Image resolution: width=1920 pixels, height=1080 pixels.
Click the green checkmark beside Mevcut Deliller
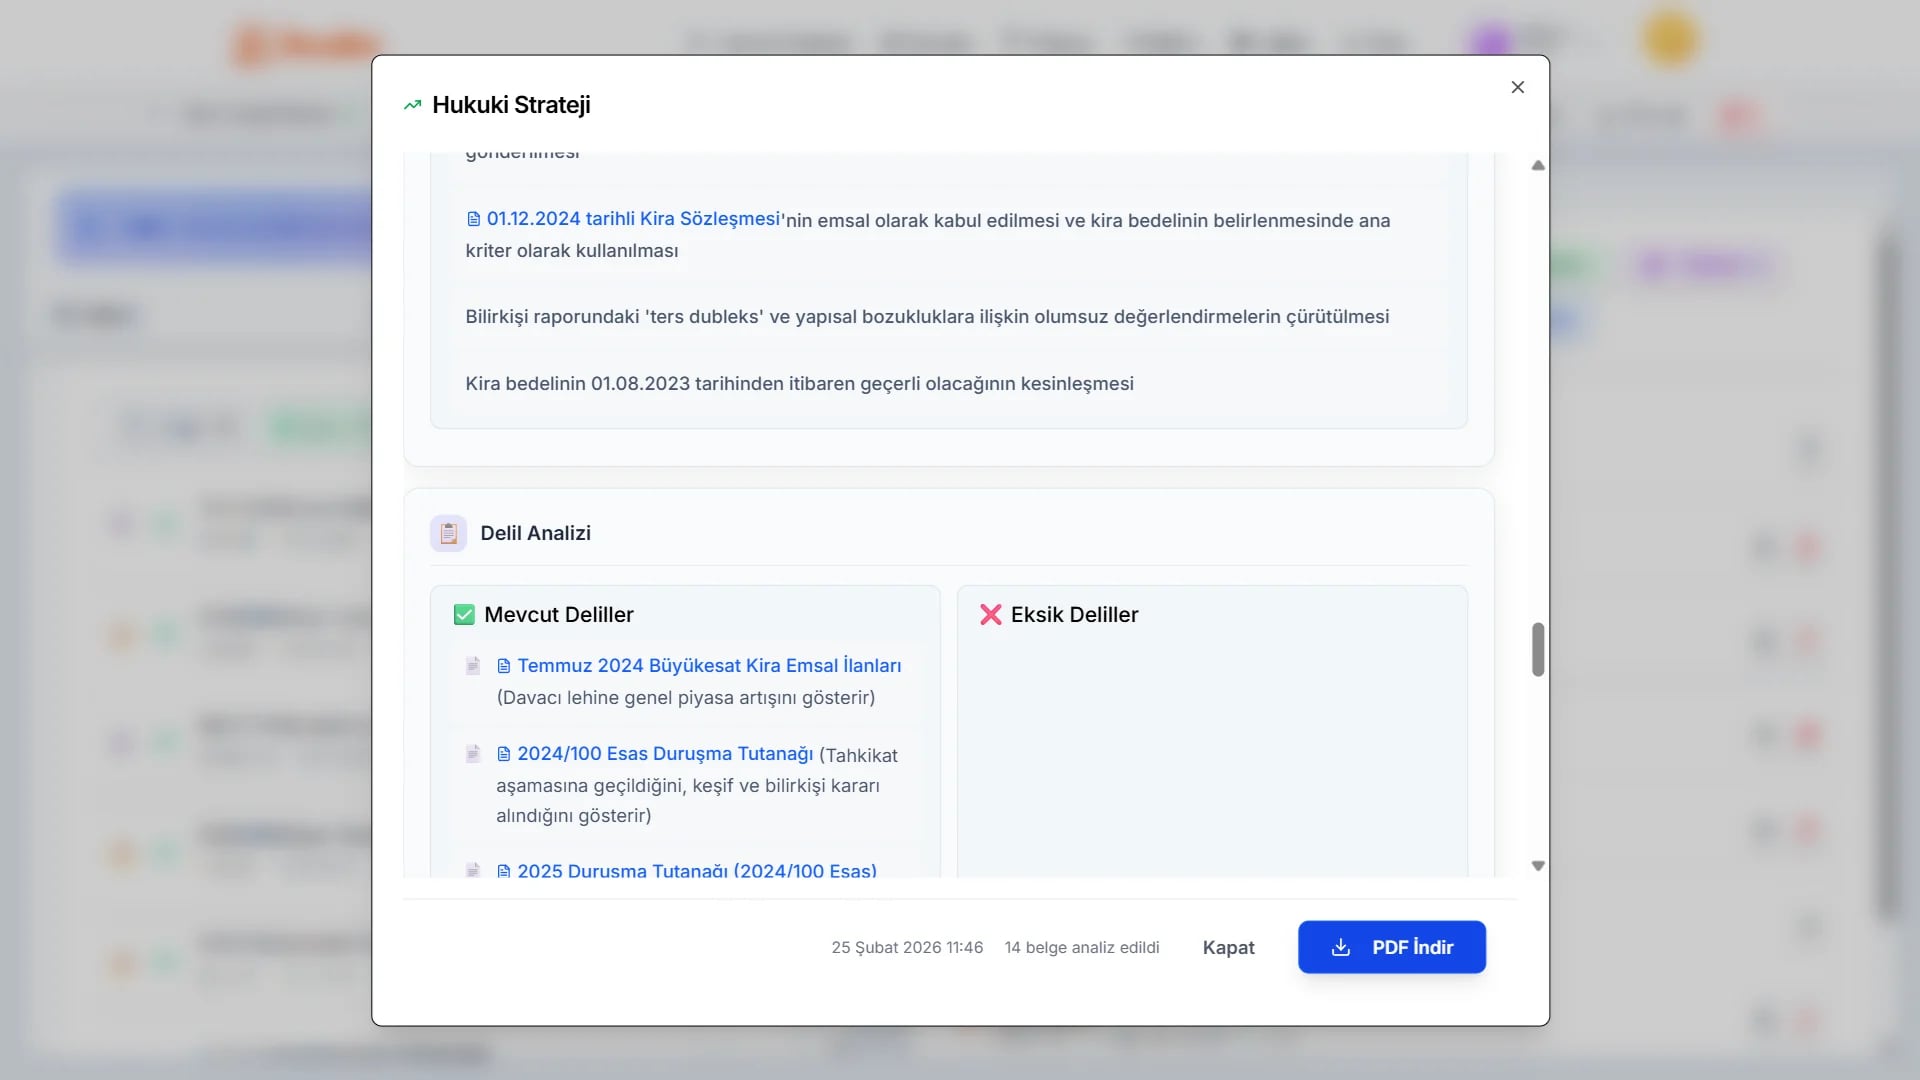coord(464,615)
